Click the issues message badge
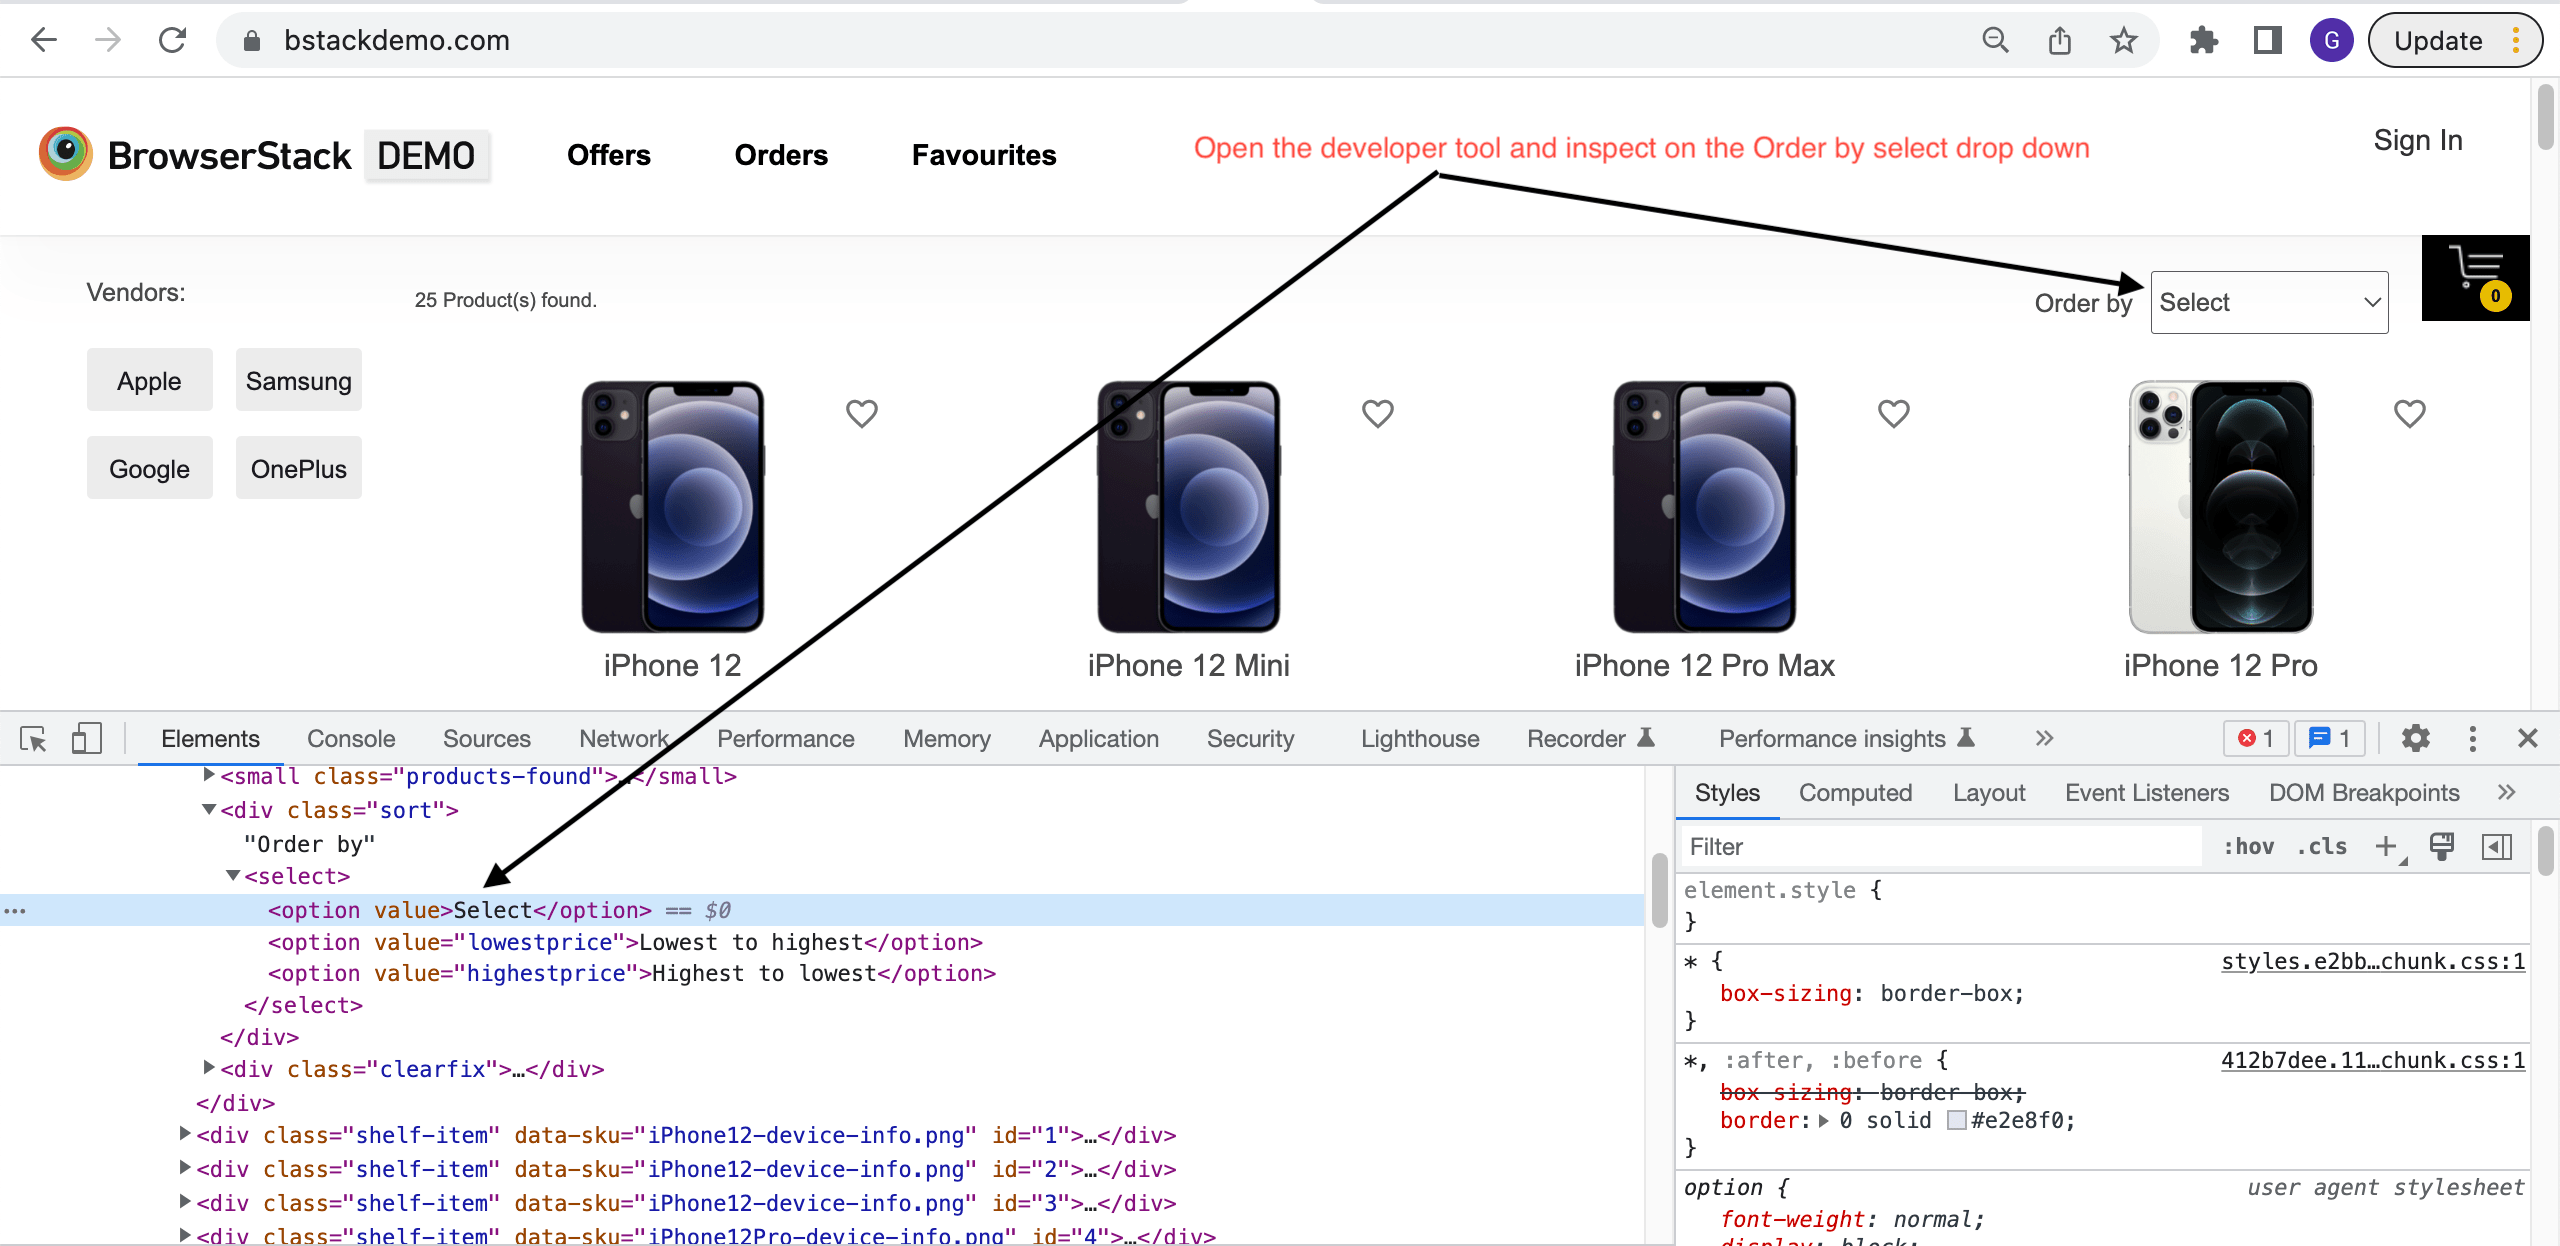2560x1246 pixels. pos(2330,738)
